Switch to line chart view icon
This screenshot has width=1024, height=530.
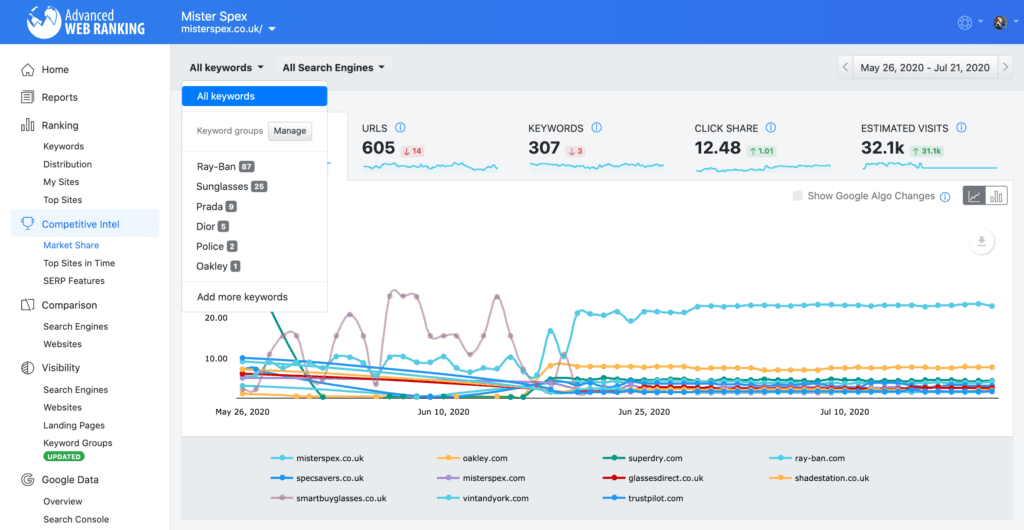[974, 196]
